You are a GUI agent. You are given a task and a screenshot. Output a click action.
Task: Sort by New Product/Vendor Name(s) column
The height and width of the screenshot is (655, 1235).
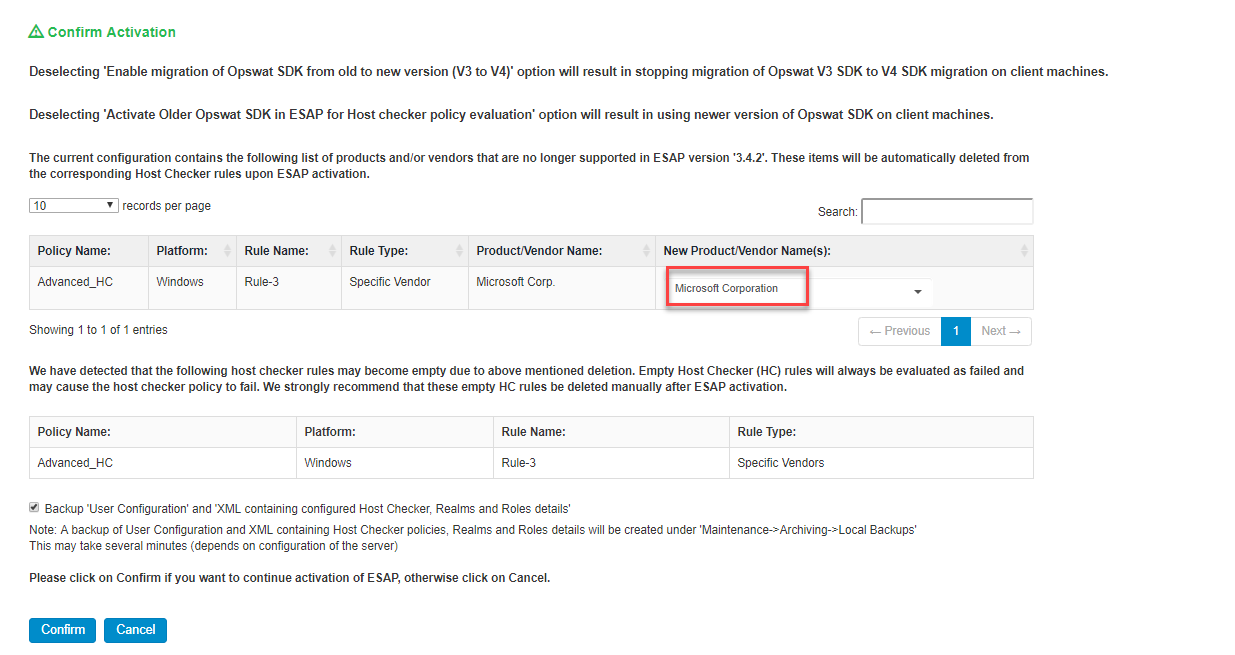pos(844,251)
